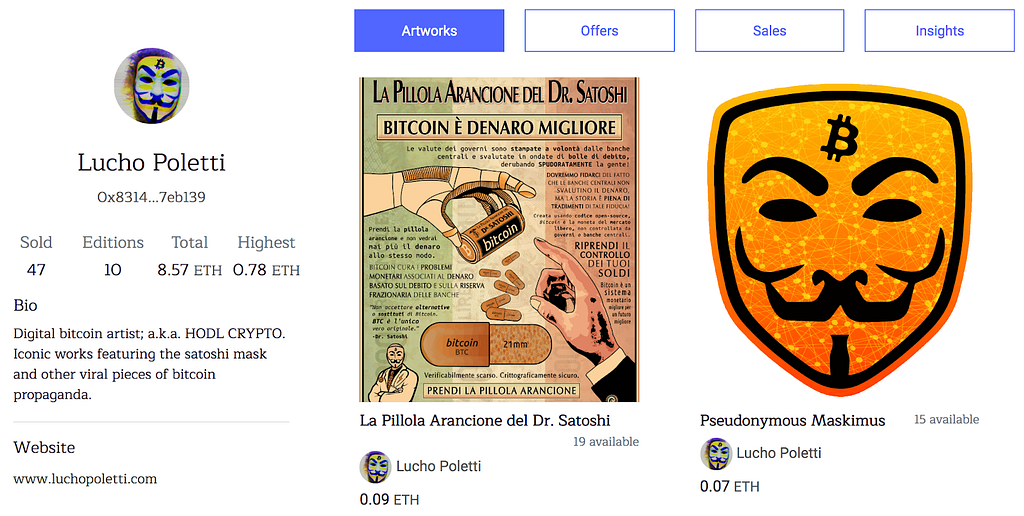
Task: Click the 0.07 ETH price
Action: [729, 487]
